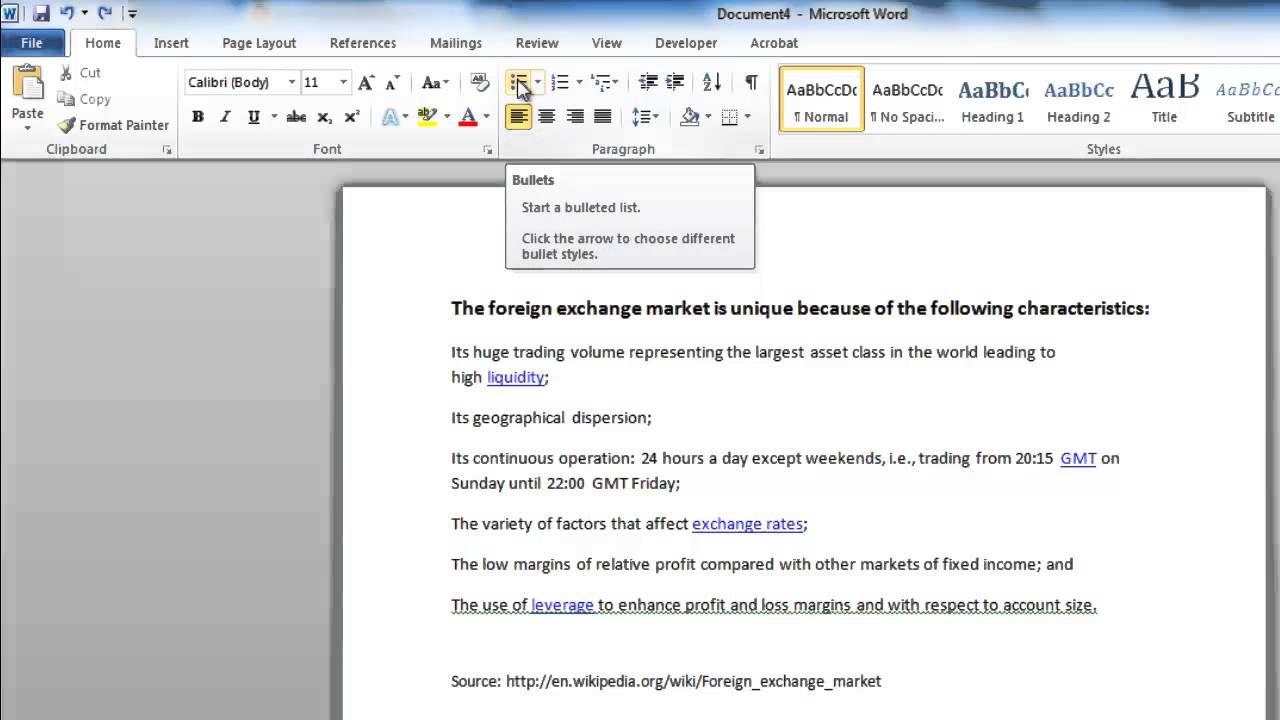
Task: Click the Shading paint bucket icon
Action: pos(690,117)
